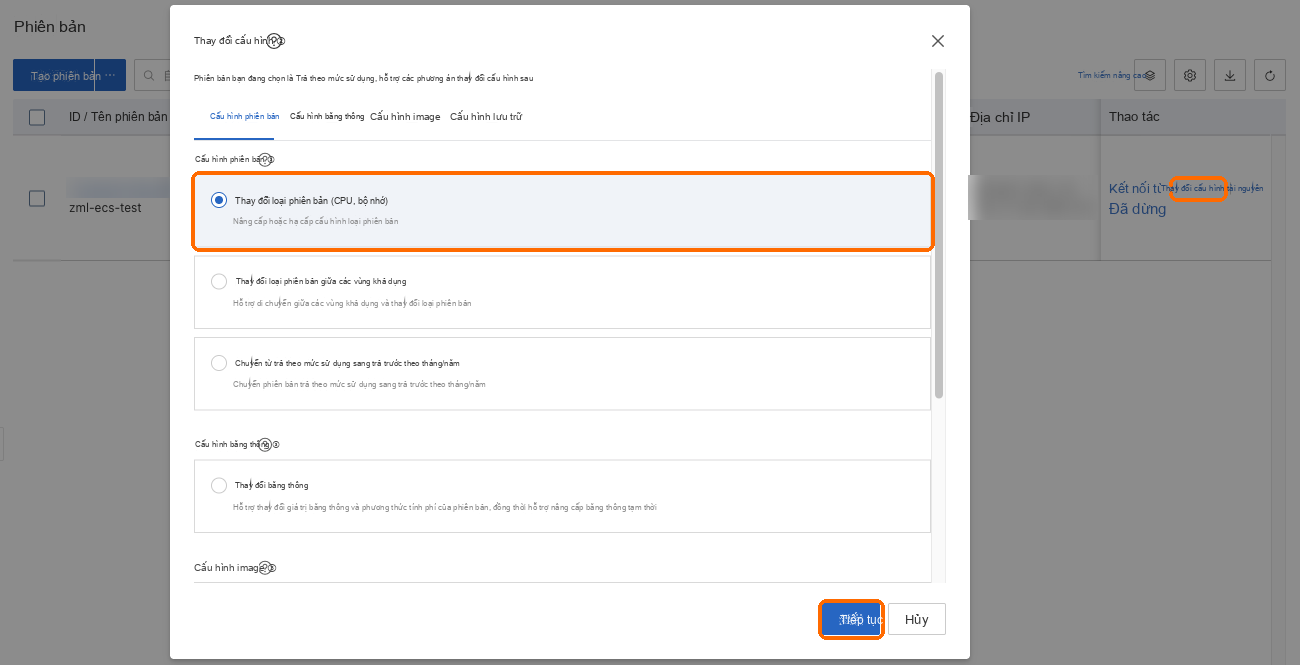The width and height of the screenshot is (1300, 665).
Task: Select Chuyển từ trả theo mức sử dụng radio
Action: click(x=219, y=363)
